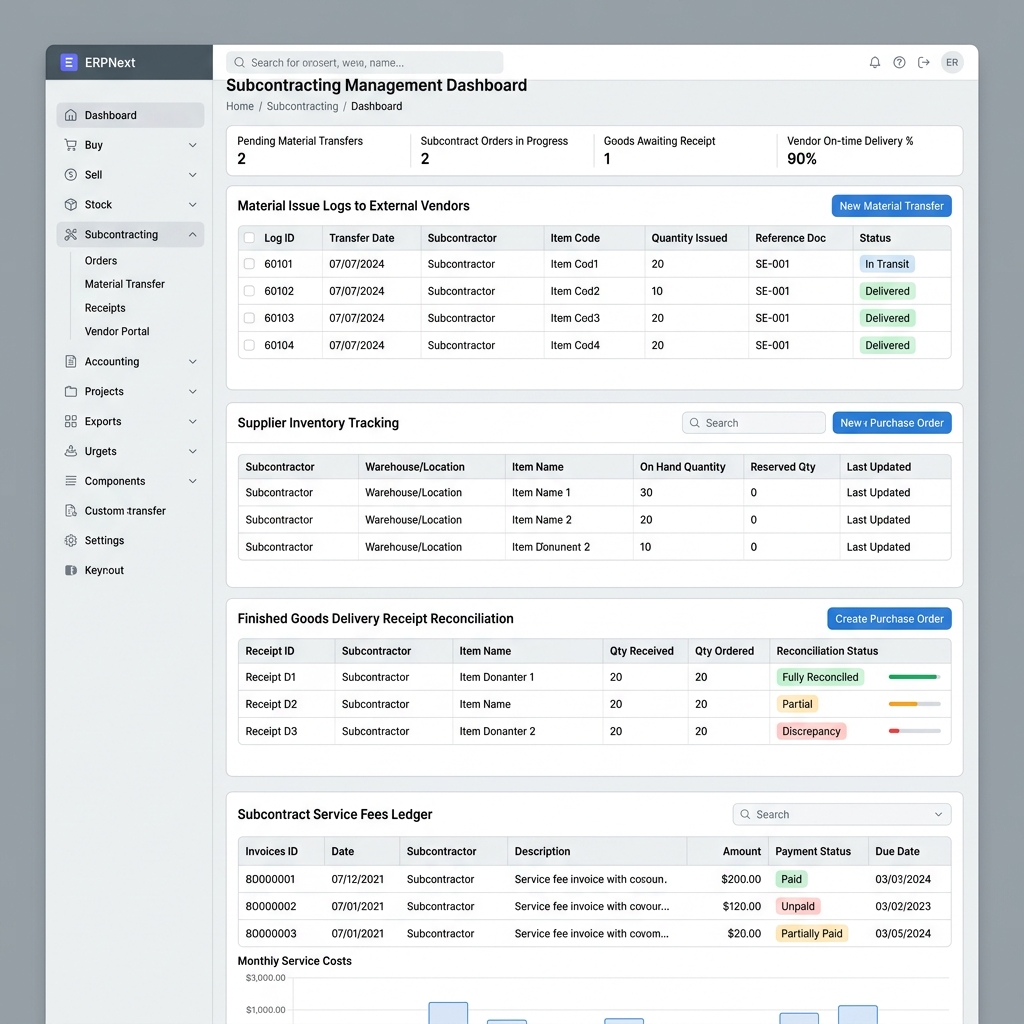Click invoice ID 80000002
This screenshot has width=1024, height=1024.
(270, 906)
